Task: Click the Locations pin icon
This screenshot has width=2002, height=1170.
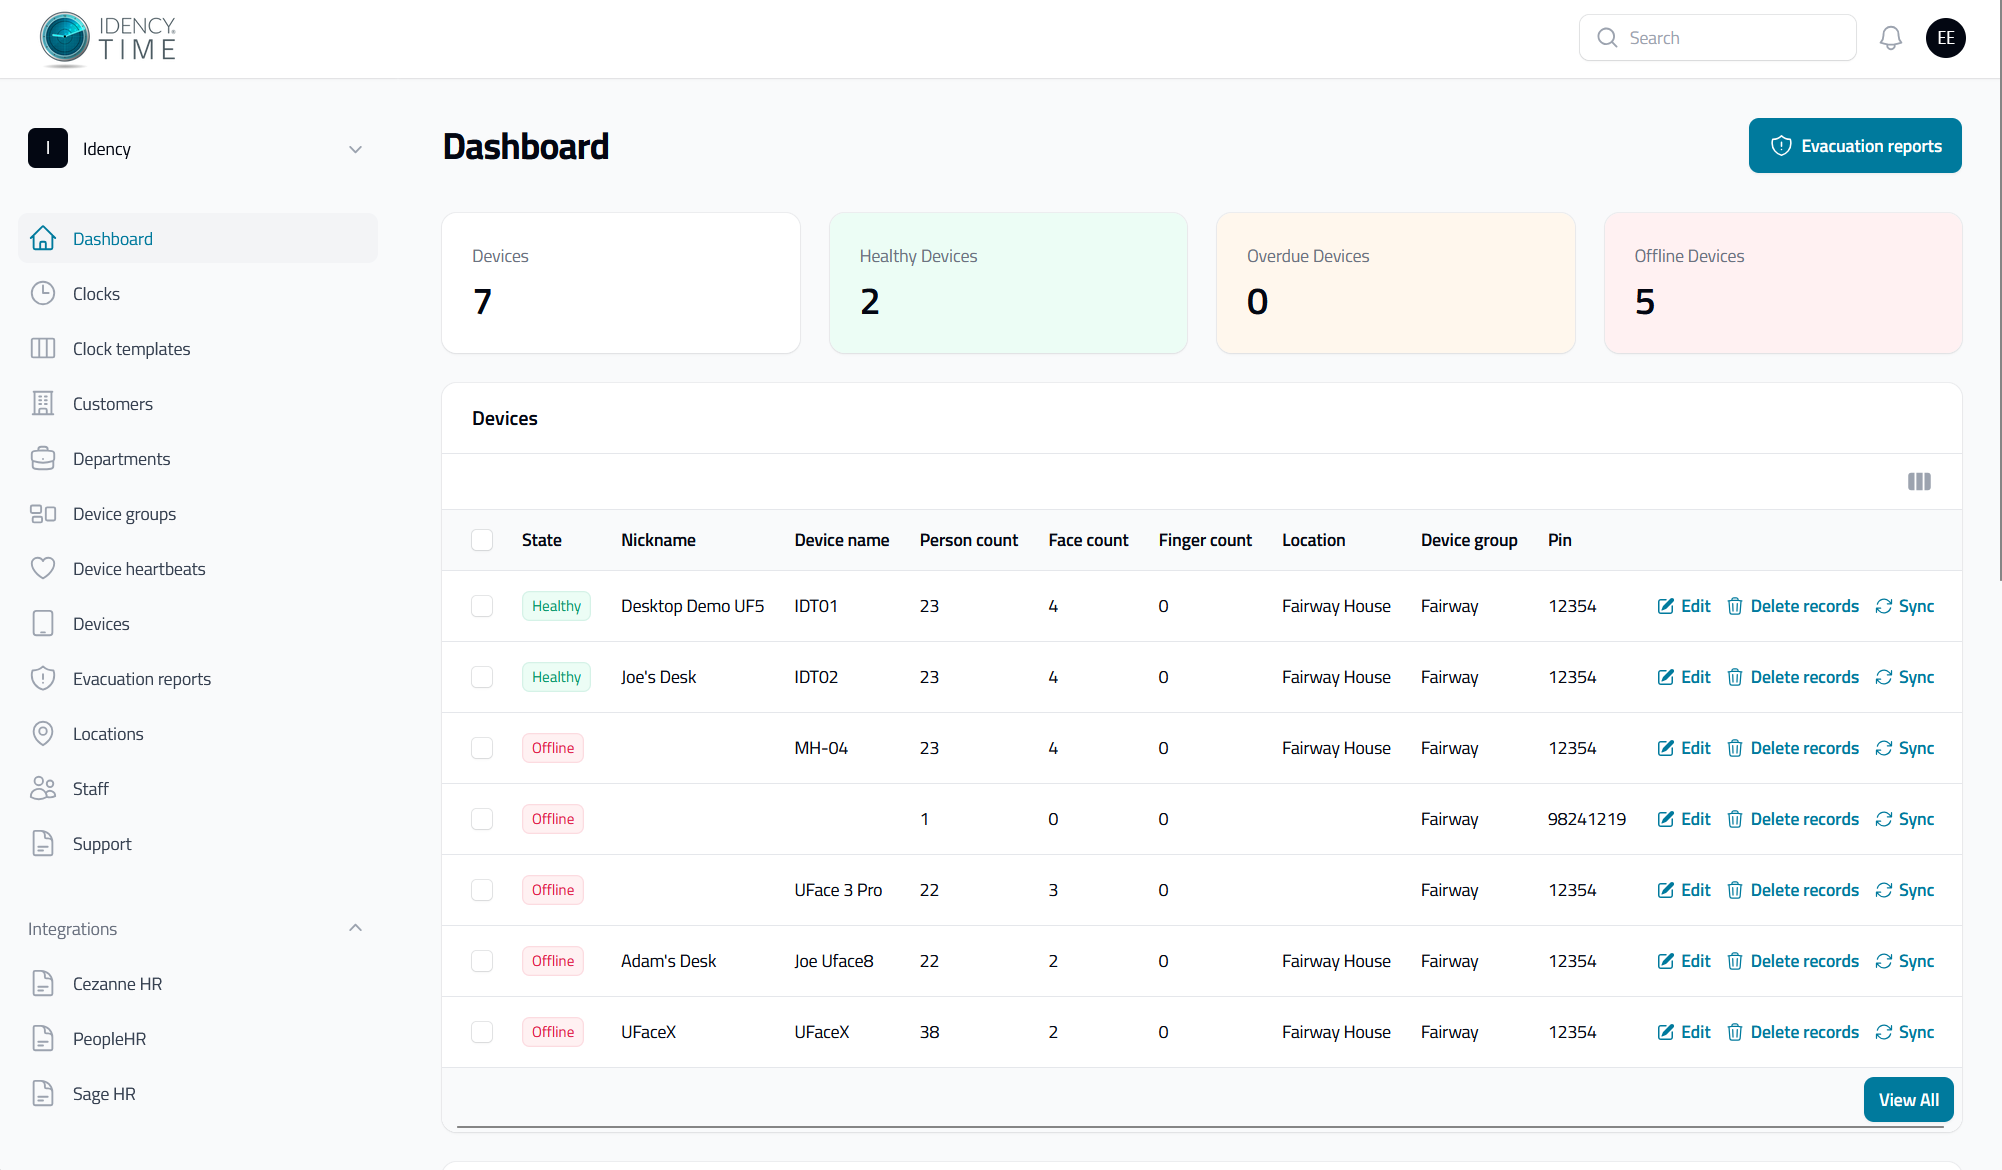Action: click(x=43, y=734)
